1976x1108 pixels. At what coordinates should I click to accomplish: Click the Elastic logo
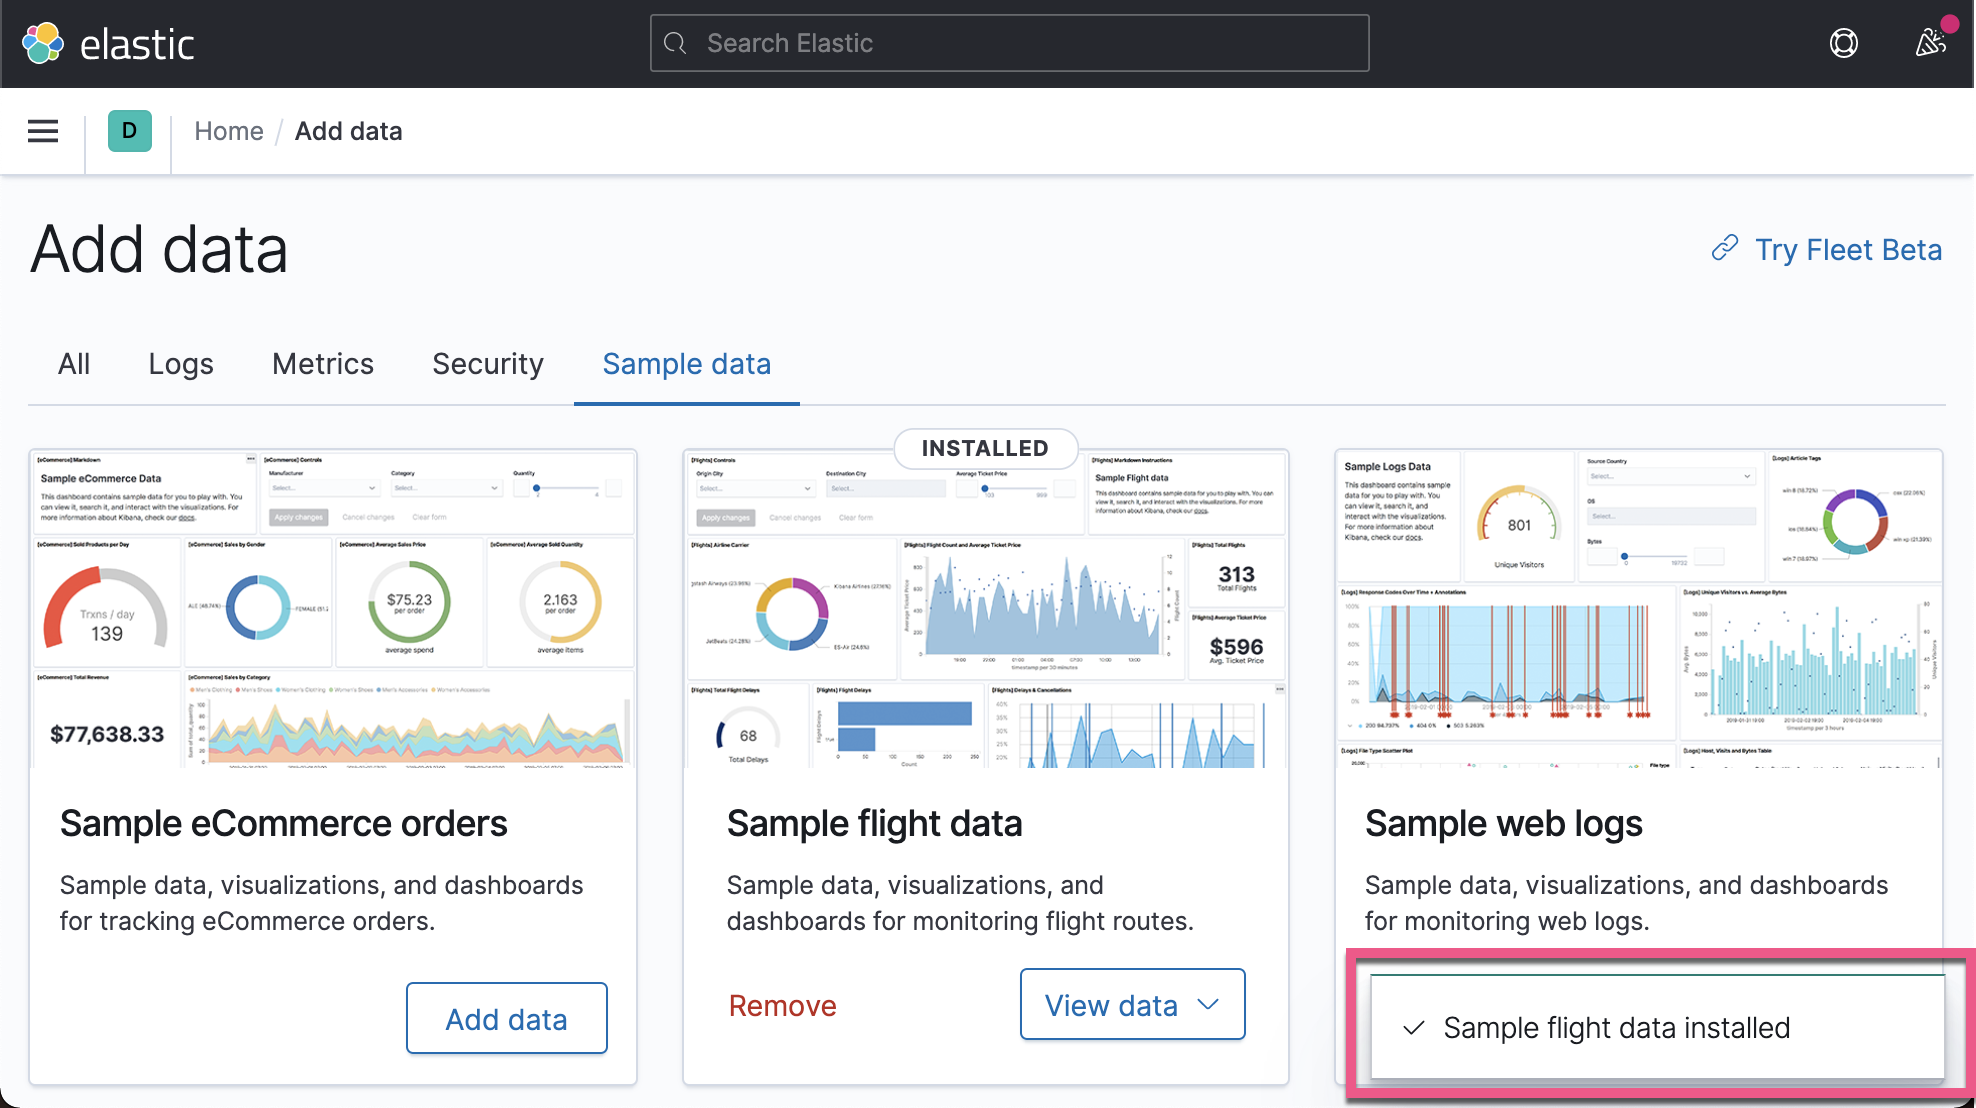point(108,43)
